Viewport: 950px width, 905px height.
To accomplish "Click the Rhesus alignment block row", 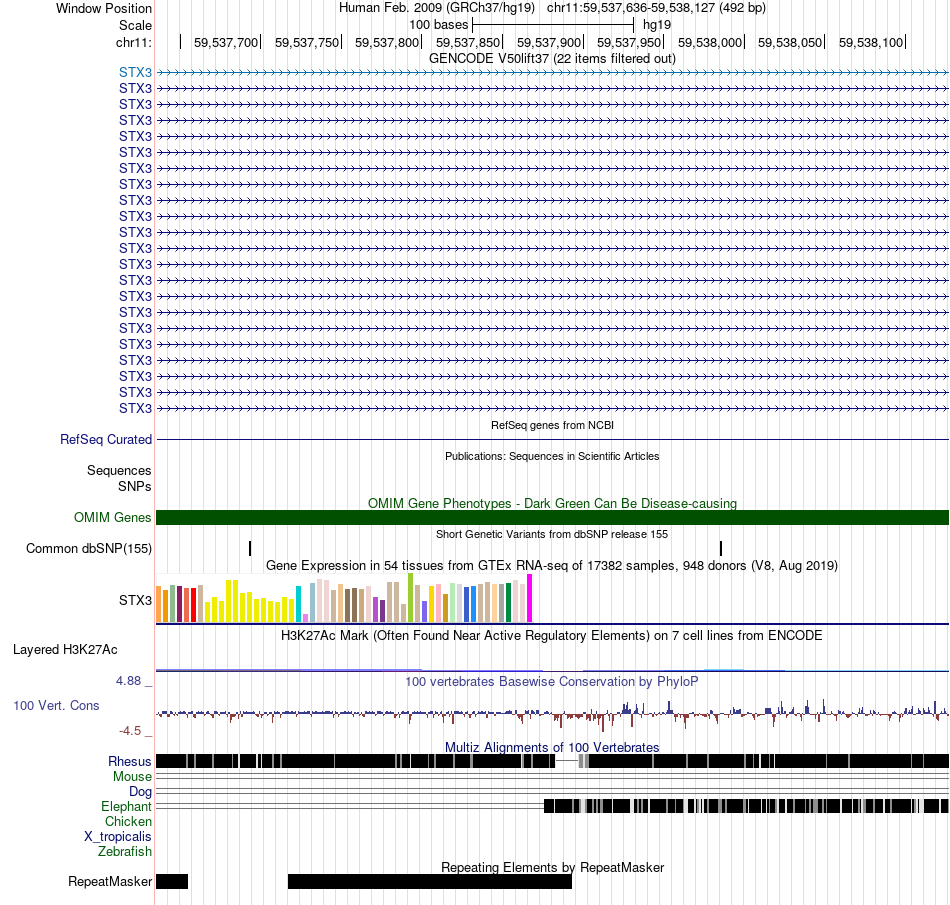I will pos(552,761).
